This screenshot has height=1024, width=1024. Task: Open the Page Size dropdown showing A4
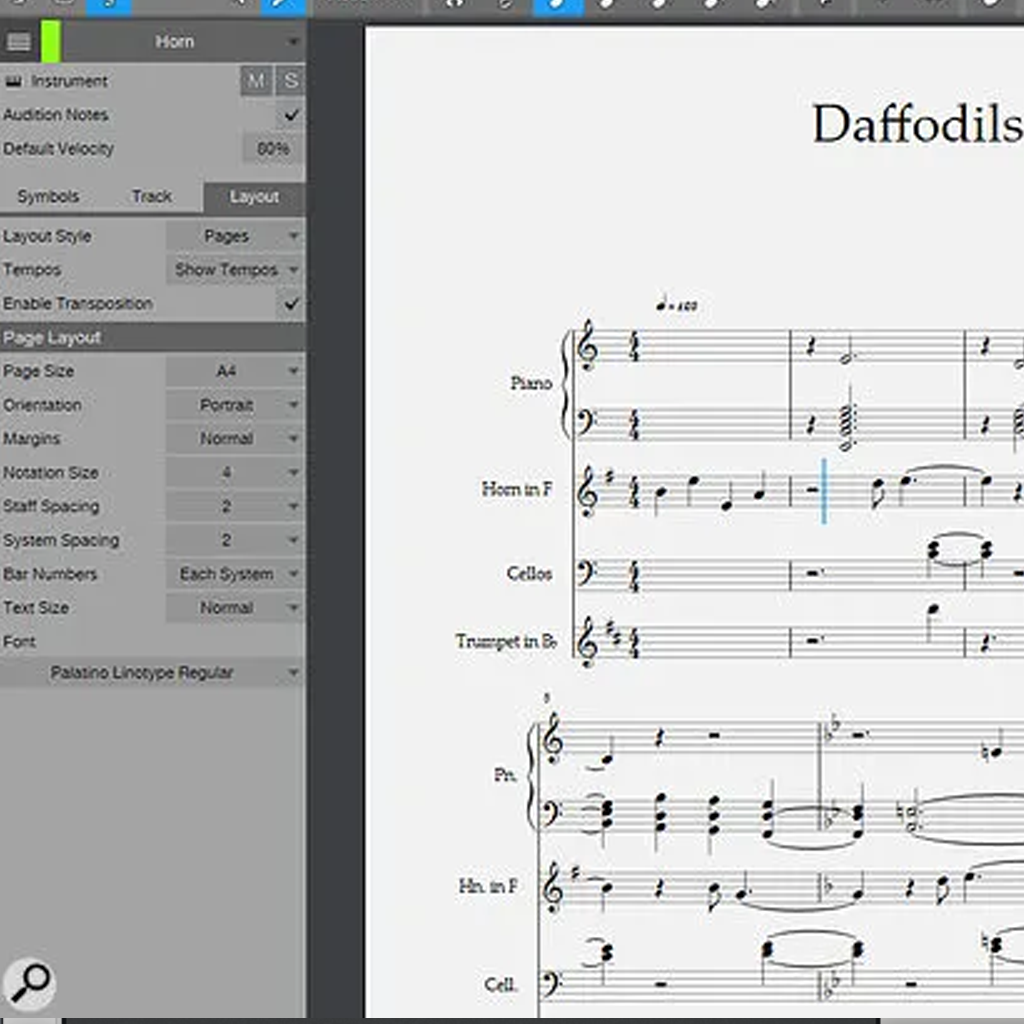pos(235,371)
